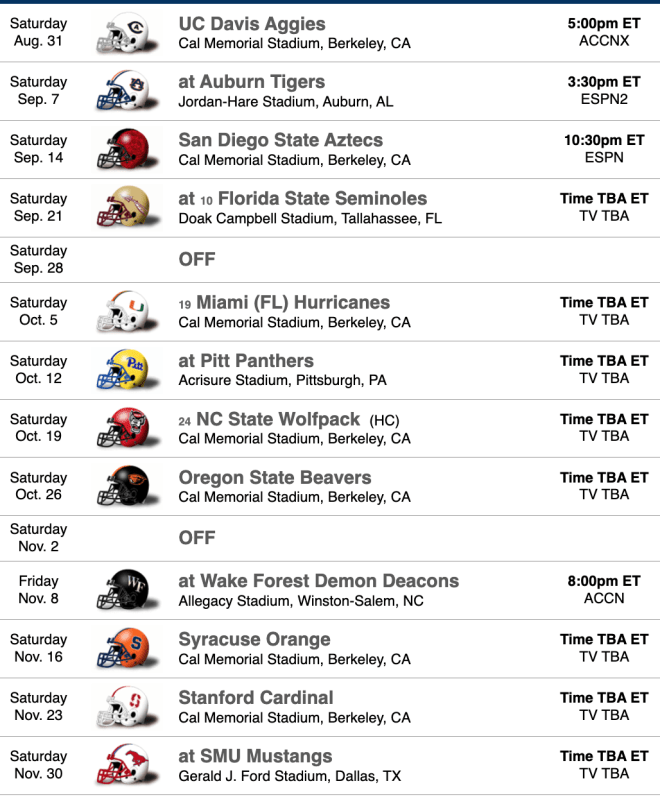Viewport: 660px width, 797px height.
Task: Click the at Wake Forest Demon Deacons link
Action: [319, 581]
